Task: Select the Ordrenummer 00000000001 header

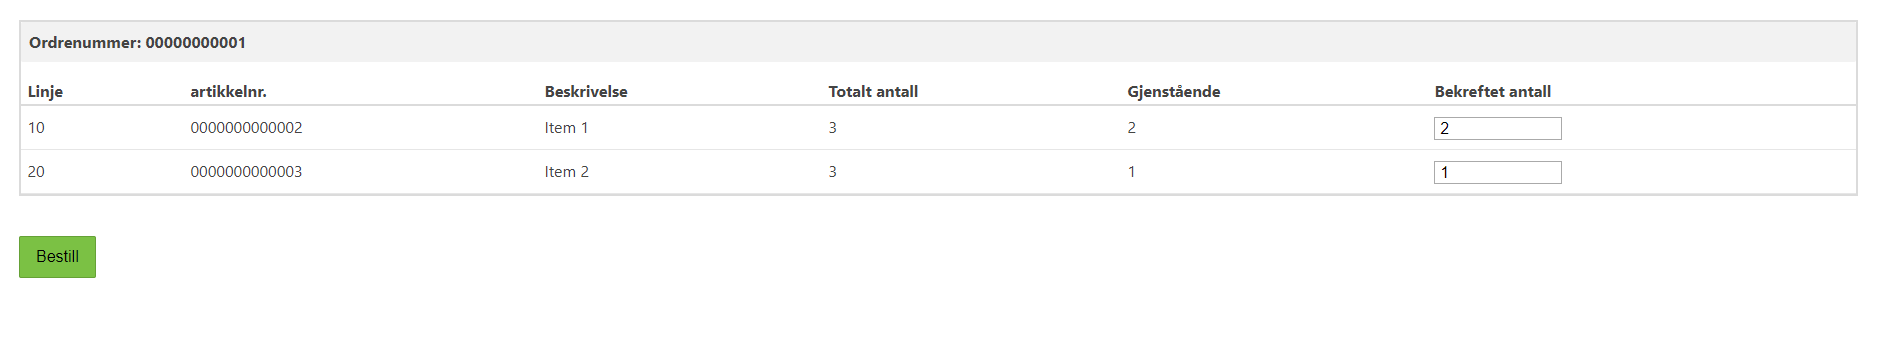Action: point(137,42)
